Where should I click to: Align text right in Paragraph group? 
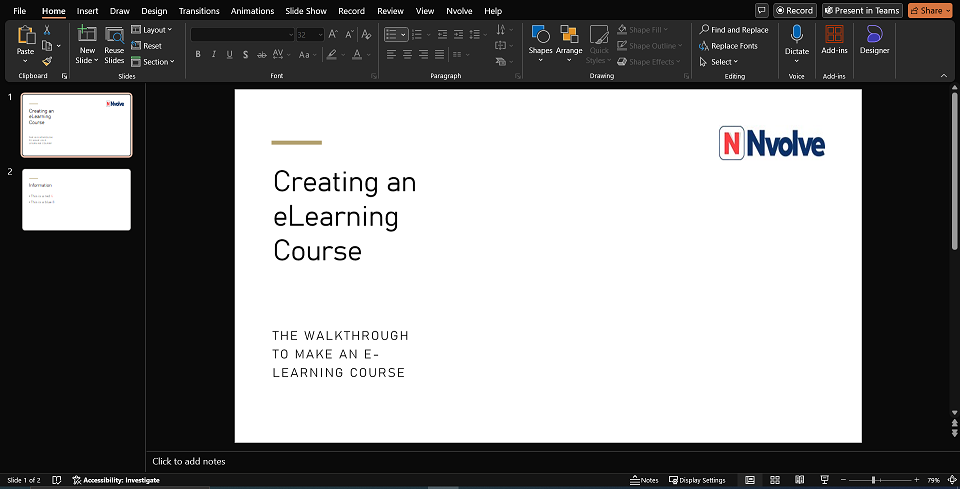[423, 54]
